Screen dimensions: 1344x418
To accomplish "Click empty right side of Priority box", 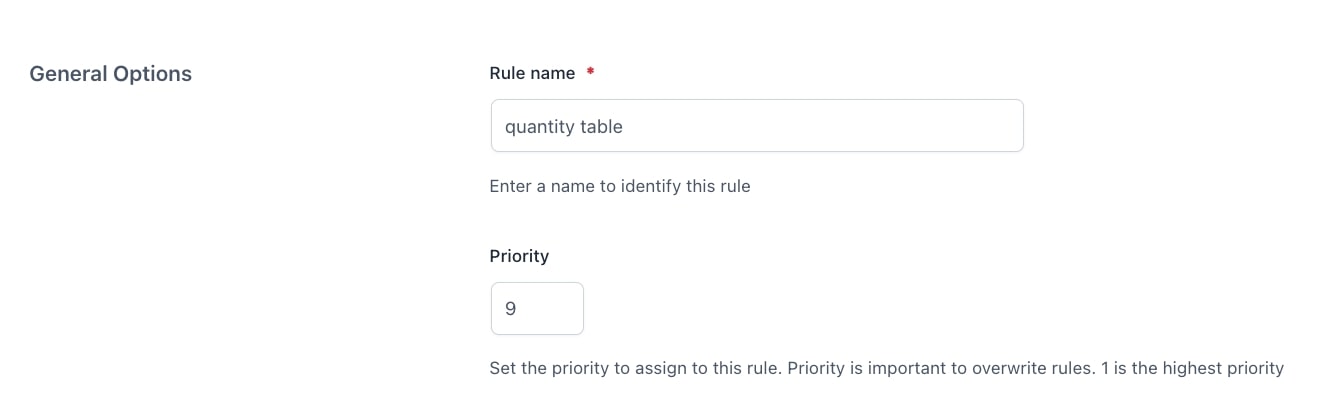I will pos(560,309).
